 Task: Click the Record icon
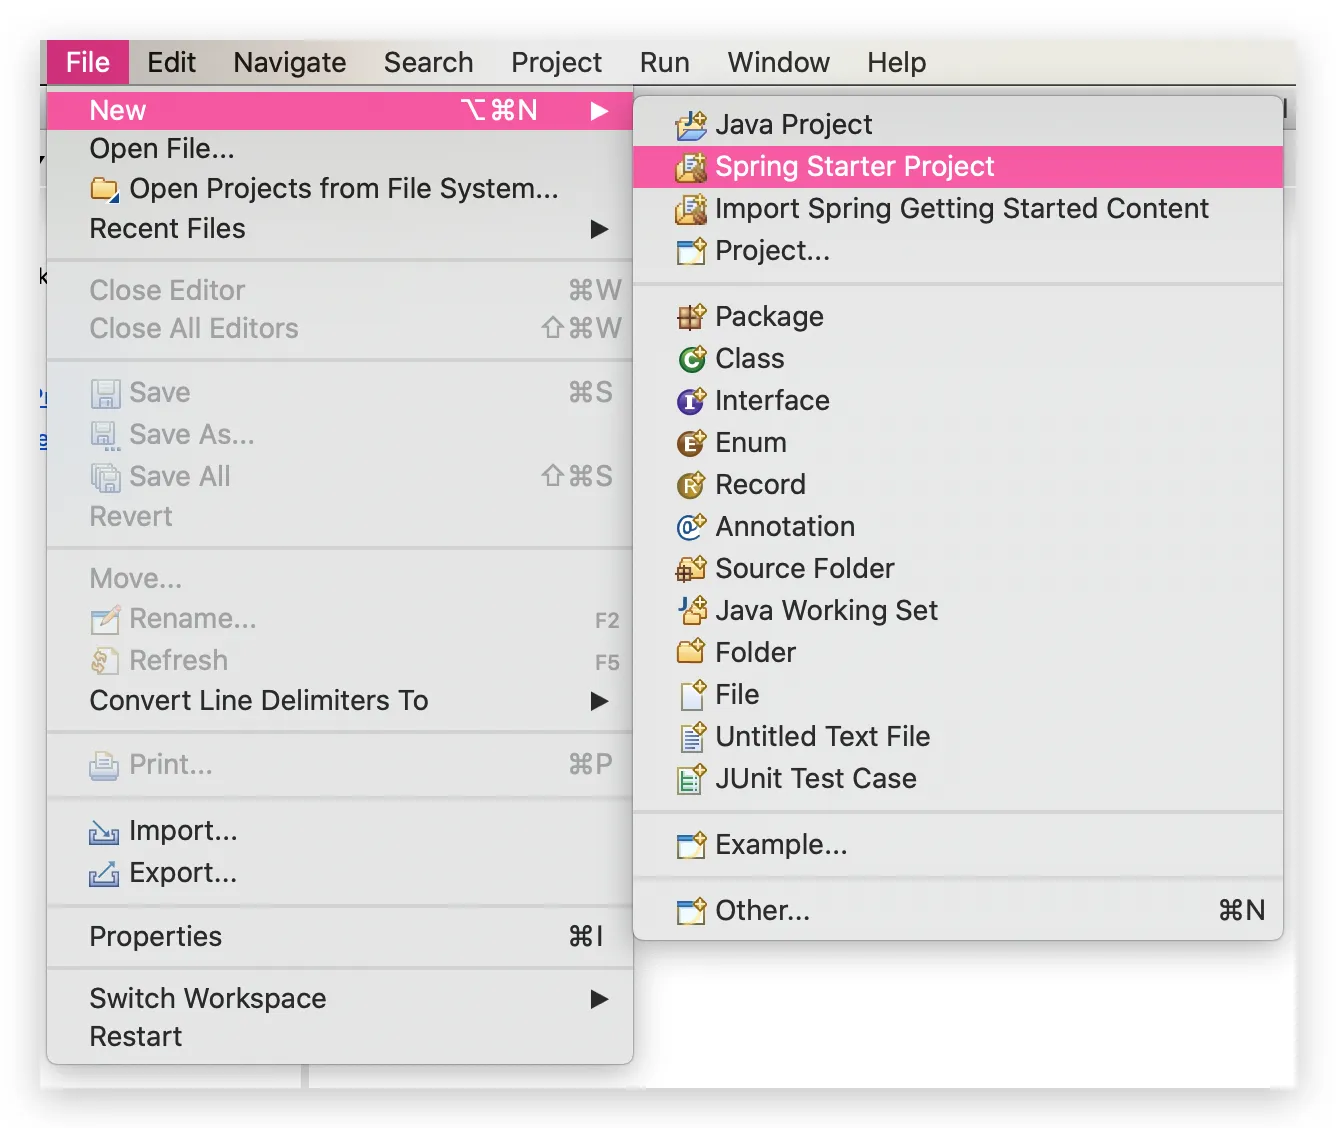[691, 485]
